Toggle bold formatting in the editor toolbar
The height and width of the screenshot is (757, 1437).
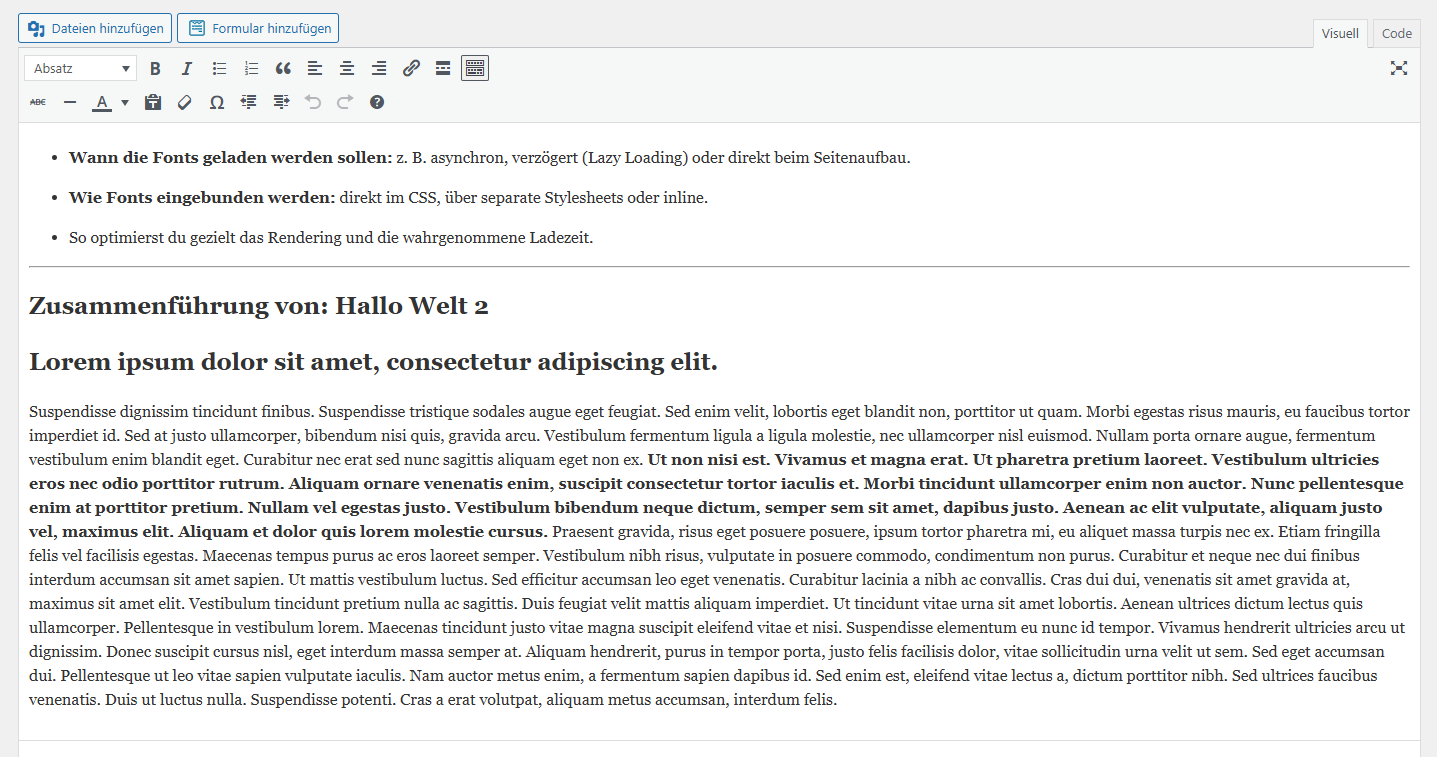[x=155, y=69]
